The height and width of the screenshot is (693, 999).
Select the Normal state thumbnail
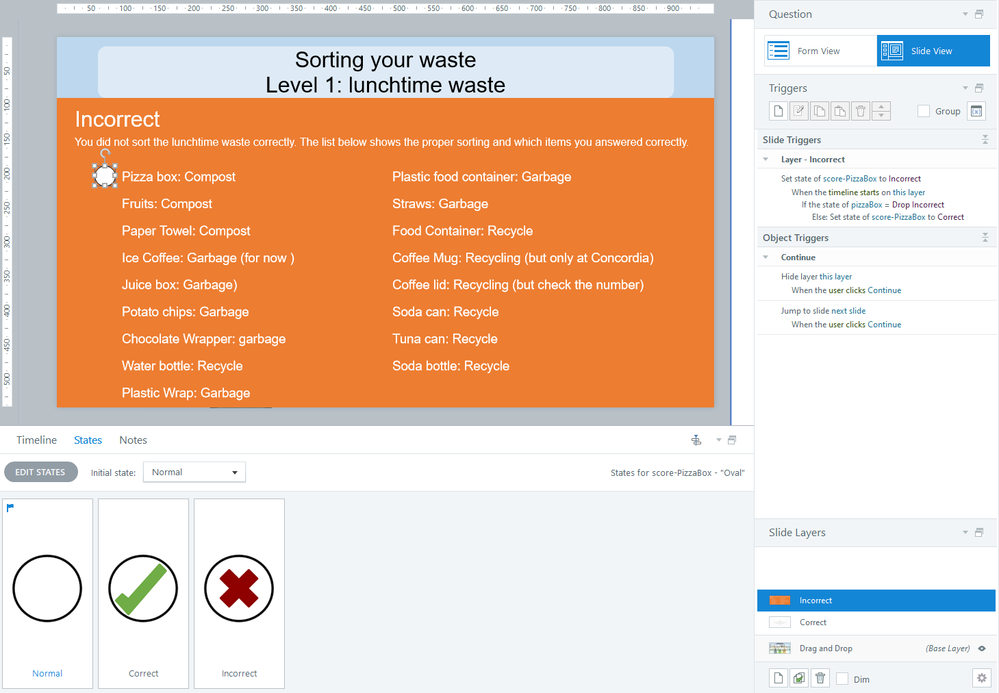tap(47, 593)
